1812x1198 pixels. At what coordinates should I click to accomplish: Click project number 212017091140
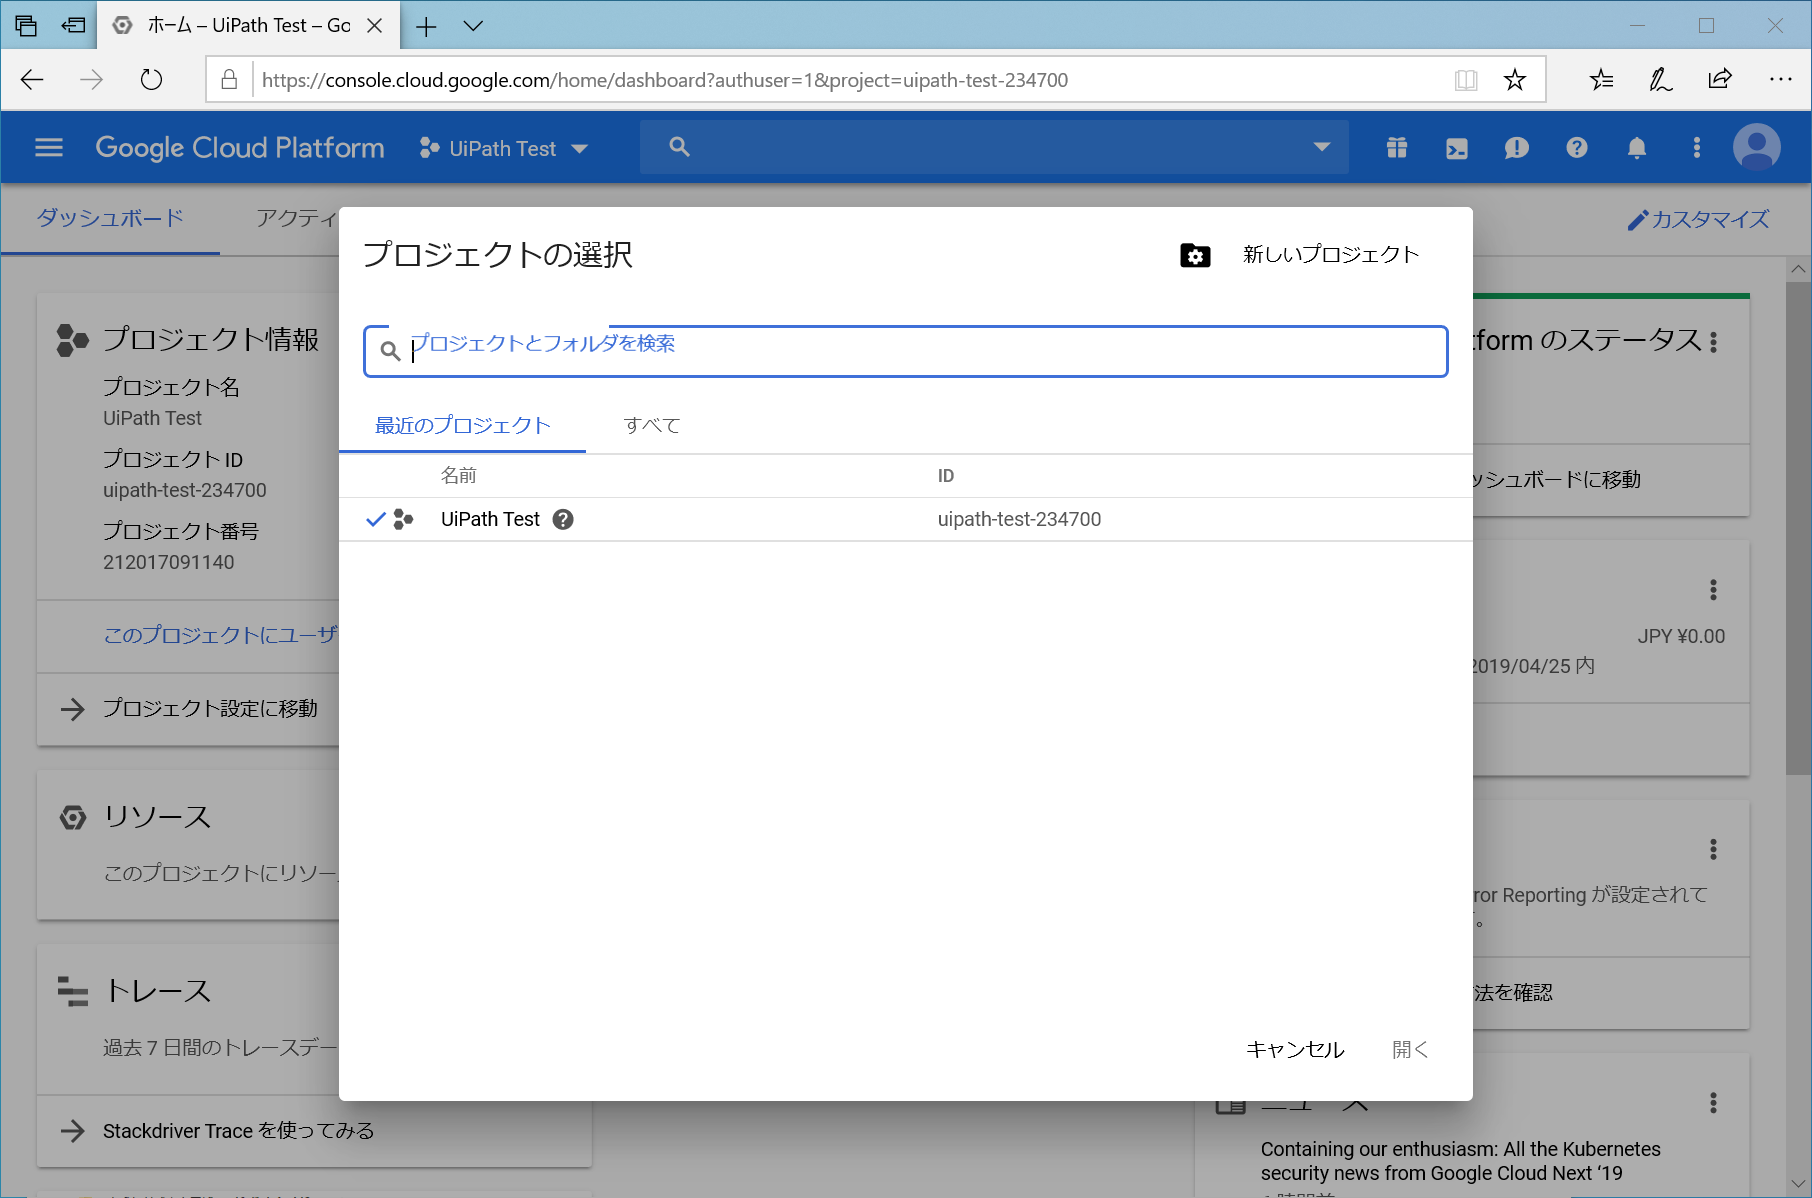169,562
